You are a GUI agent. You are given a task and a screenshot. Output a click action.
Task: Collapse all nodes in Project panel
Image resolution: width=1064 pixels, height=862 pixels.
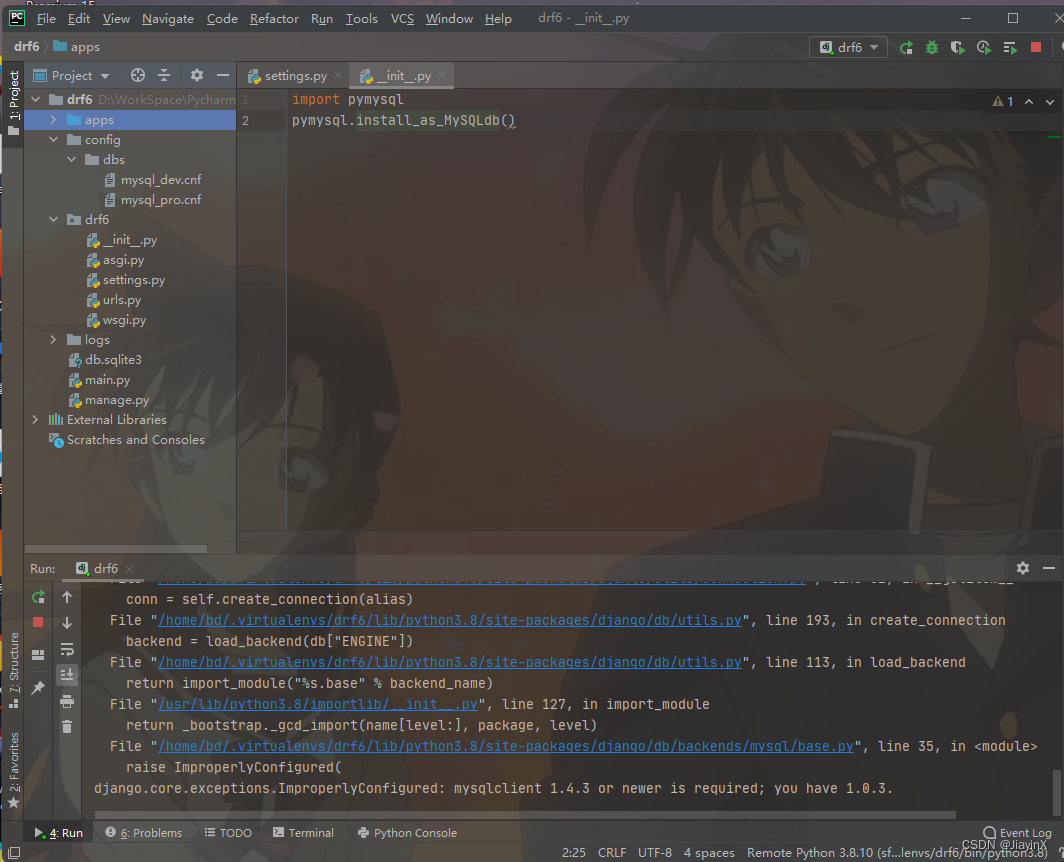(164, 75)
